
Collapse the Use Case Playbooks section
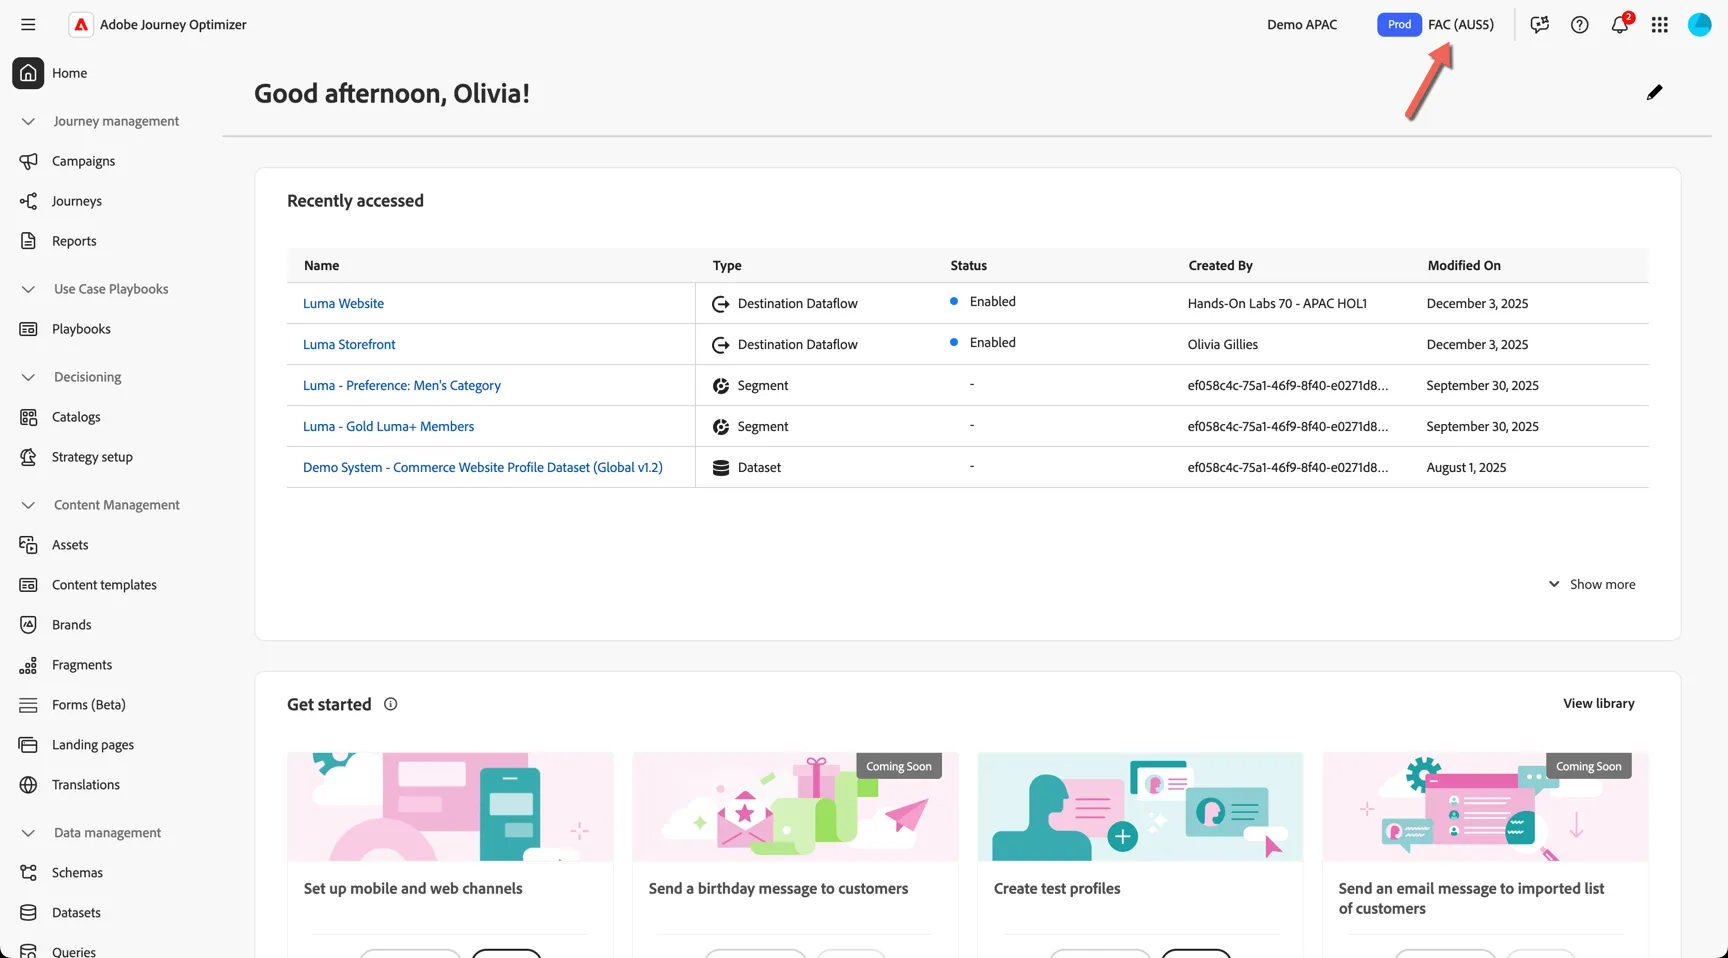(x=28, y=289)
